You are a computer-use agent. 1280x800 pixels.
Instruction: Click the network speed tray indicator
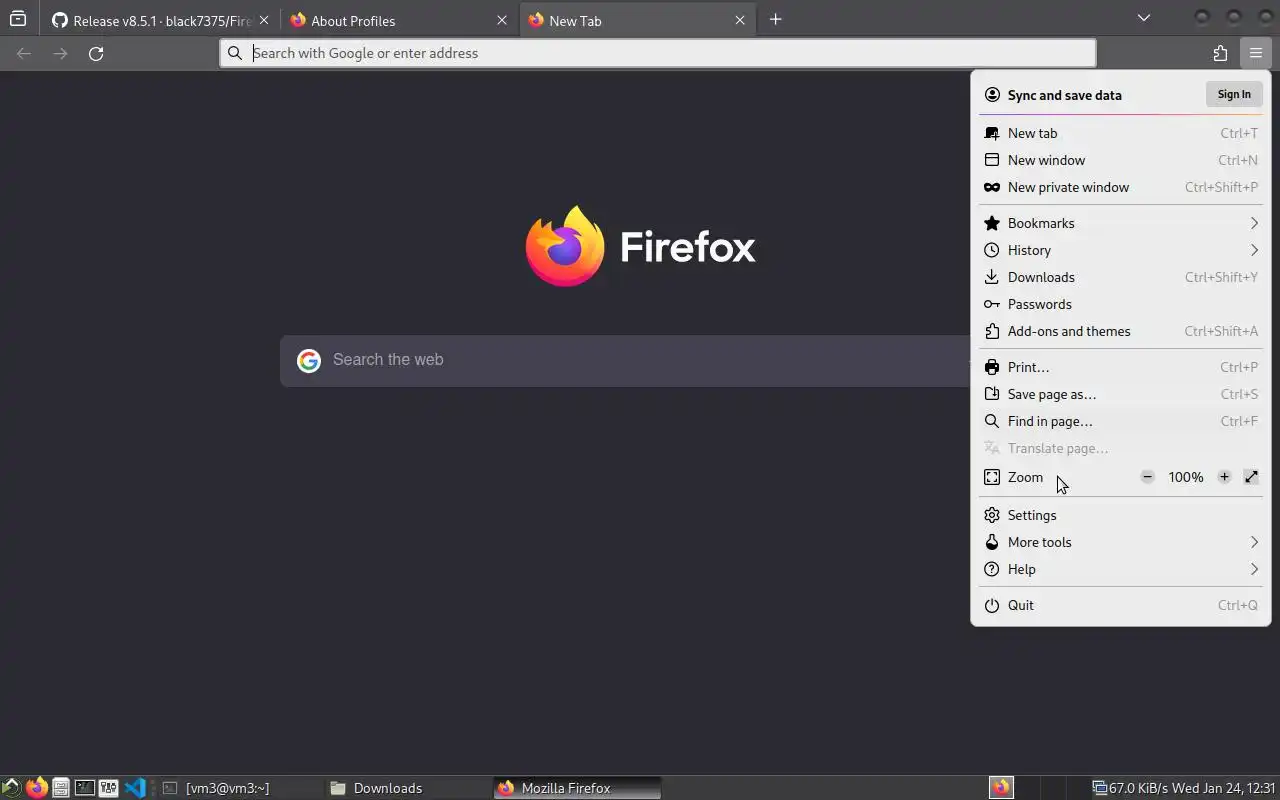coord(1130,788)
